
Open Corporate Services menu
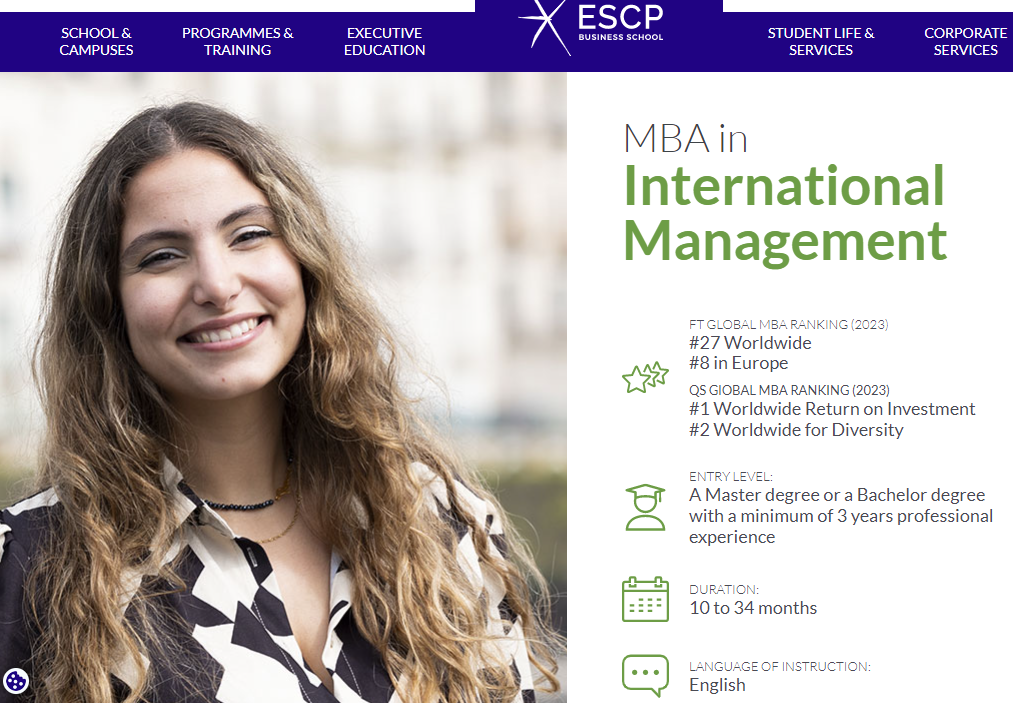coord(965,41)
